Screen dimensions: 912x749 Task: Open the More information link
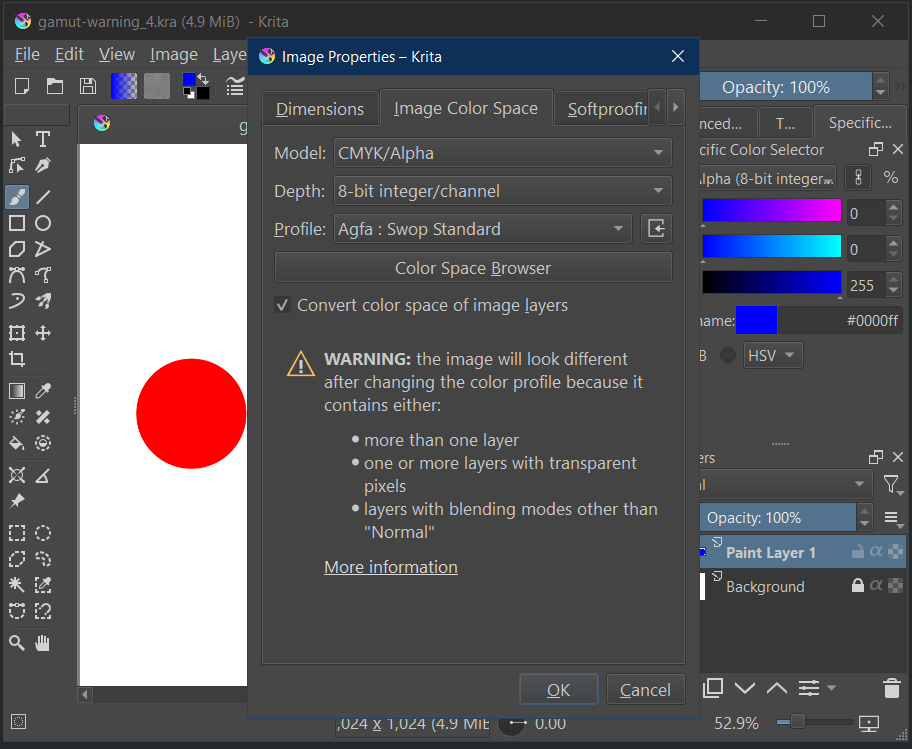[391, 567]
